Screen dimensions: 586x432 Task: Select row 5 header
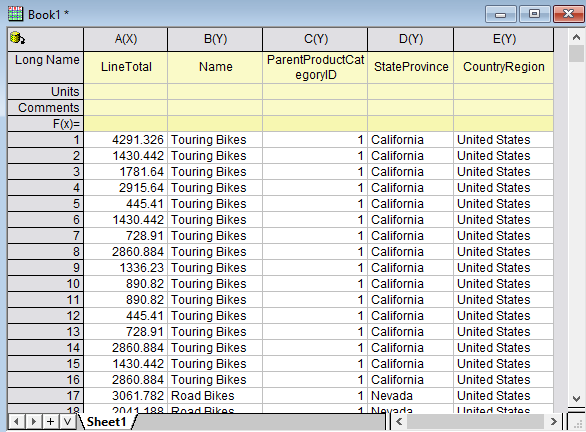(46, 204)
